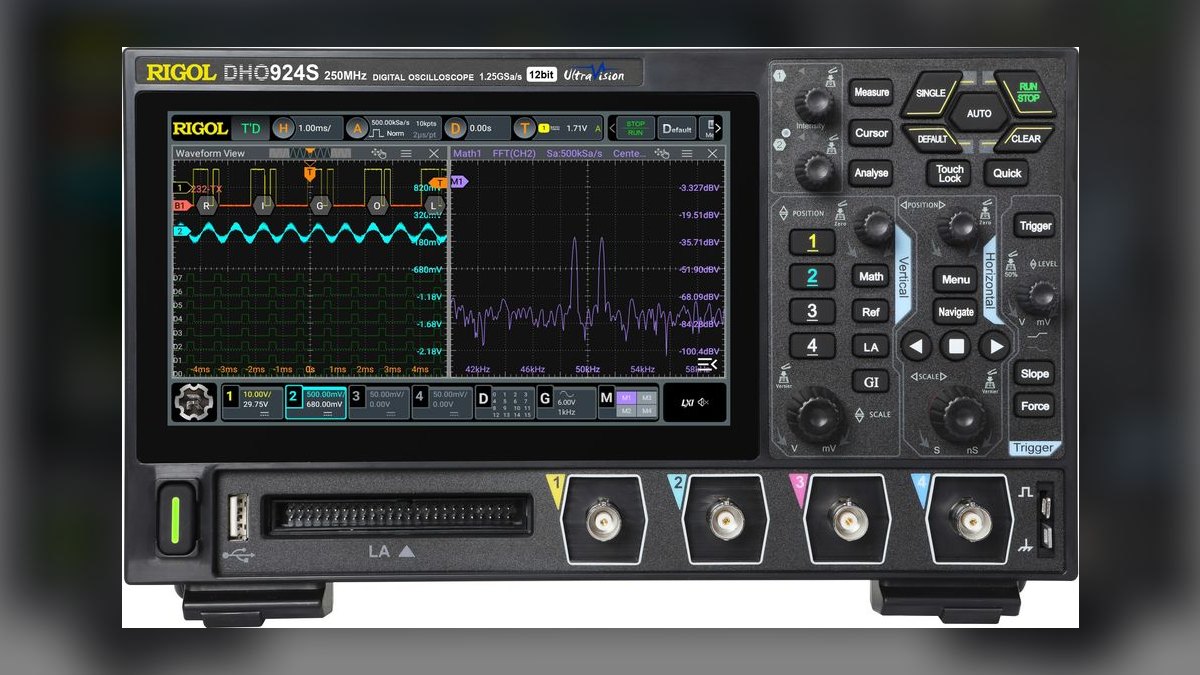Close the Waveform View window
The image size is (1200, 675).
[433, 153]
